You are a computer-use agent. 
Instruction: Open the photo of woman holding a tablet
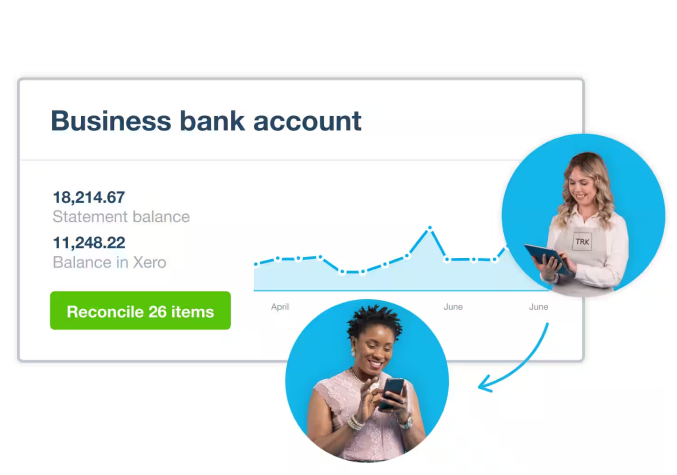tap(583, 215)
